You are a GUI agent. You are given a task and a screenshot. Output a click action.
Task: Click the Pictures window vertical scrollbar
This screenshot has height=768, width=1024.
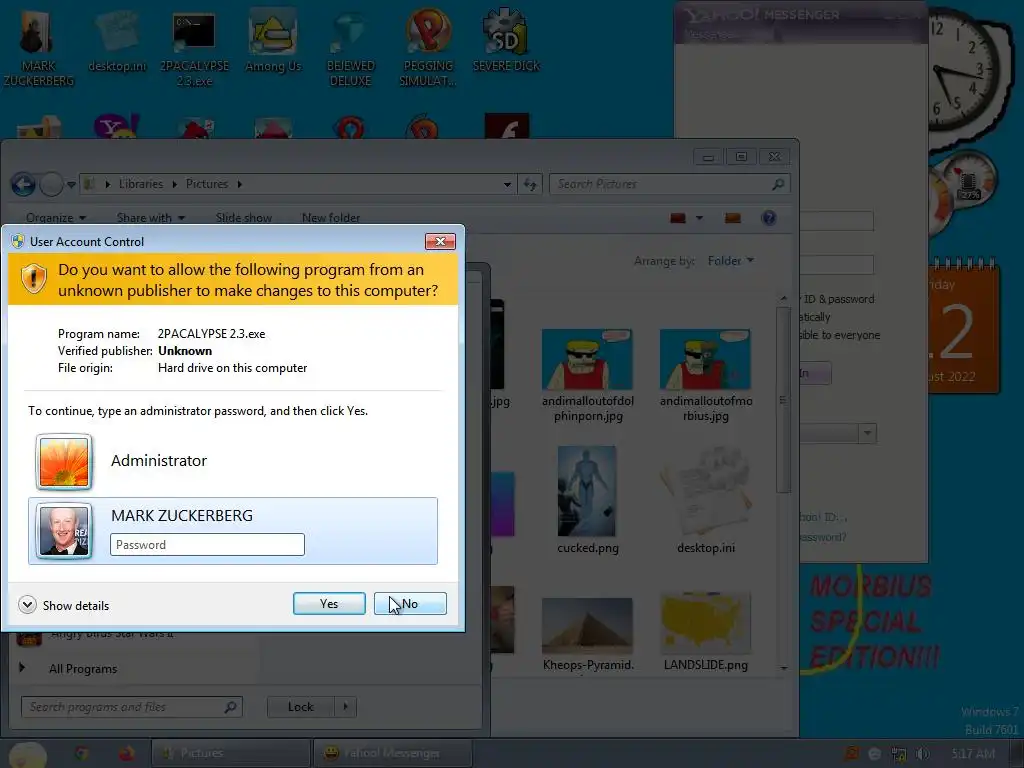783,400
